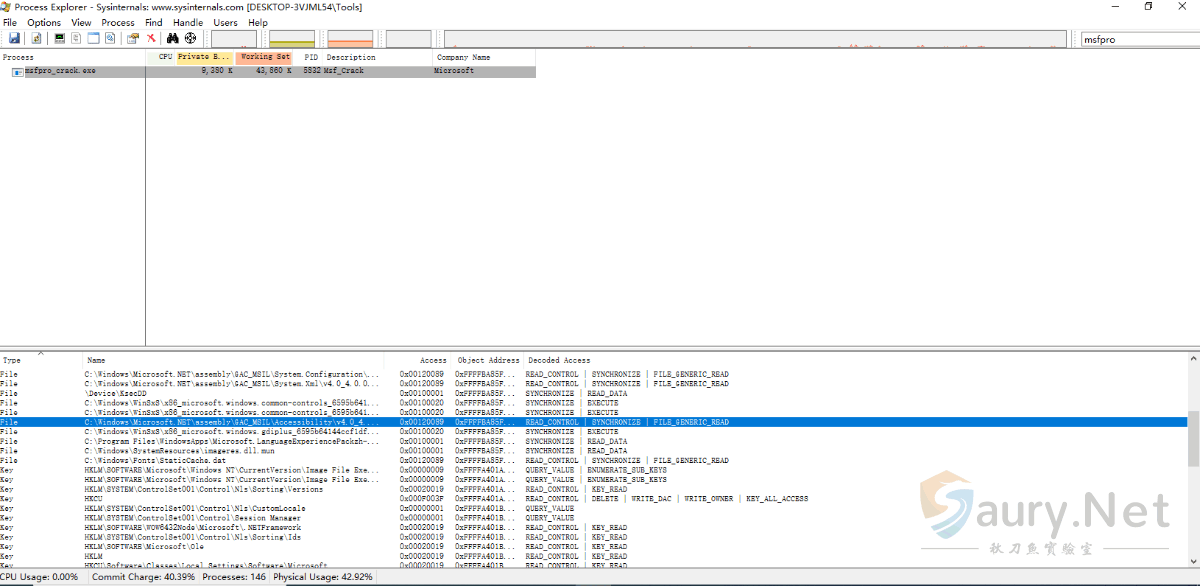This screenshot has width=1200, height=586.
Task: Click the Save toolbar icon
Action: pyautogui.click(x=14, y=38)
